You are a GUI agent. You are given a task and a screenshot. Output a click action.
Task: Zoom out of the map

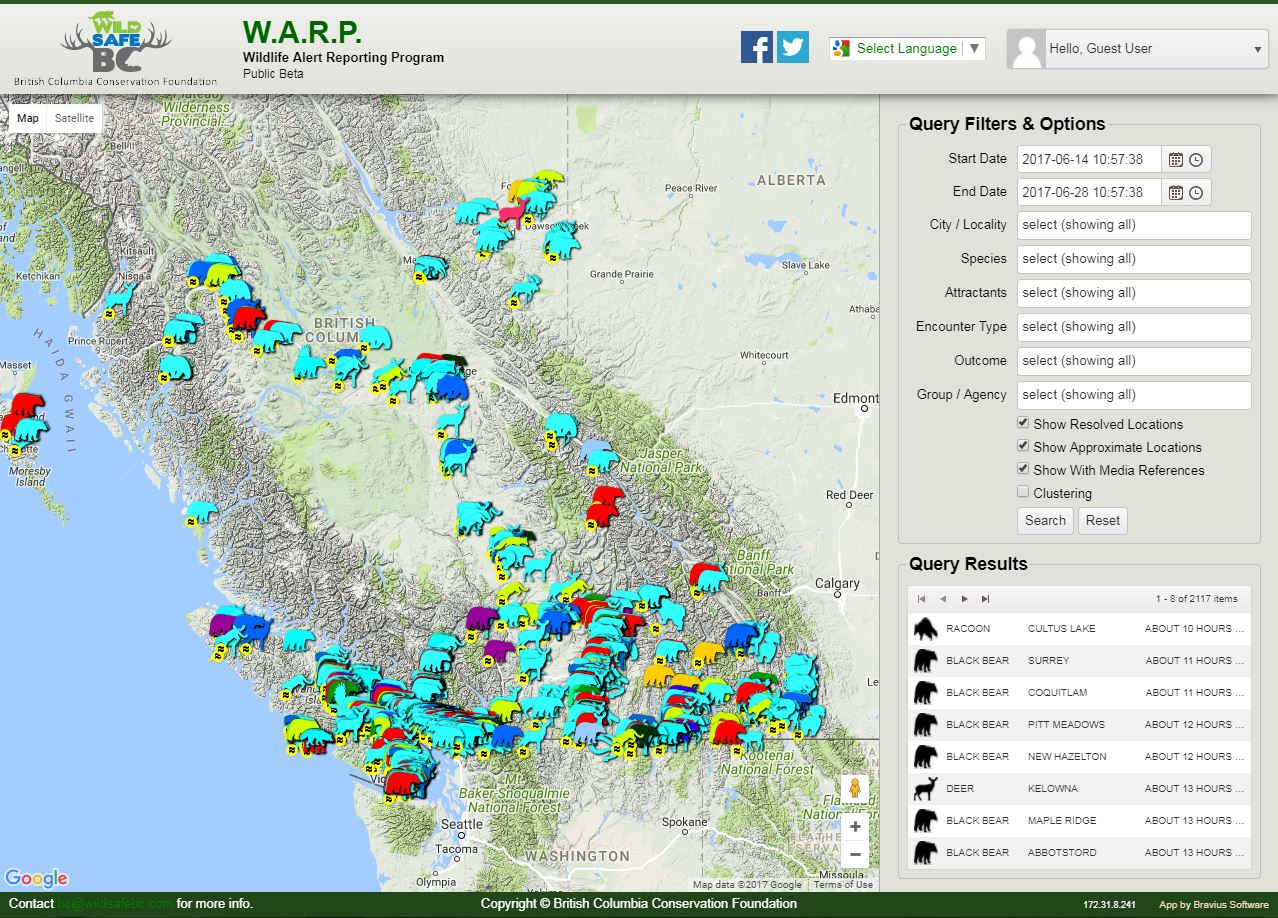[855, 854]
